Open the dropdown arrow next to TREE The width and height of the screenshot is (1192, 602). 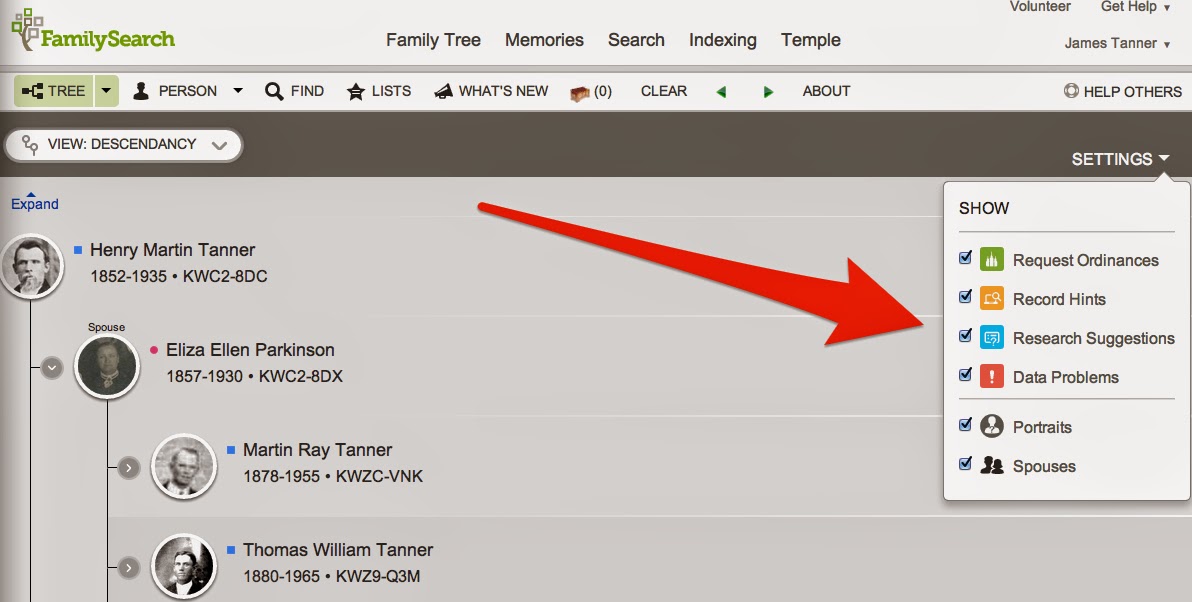106,91
